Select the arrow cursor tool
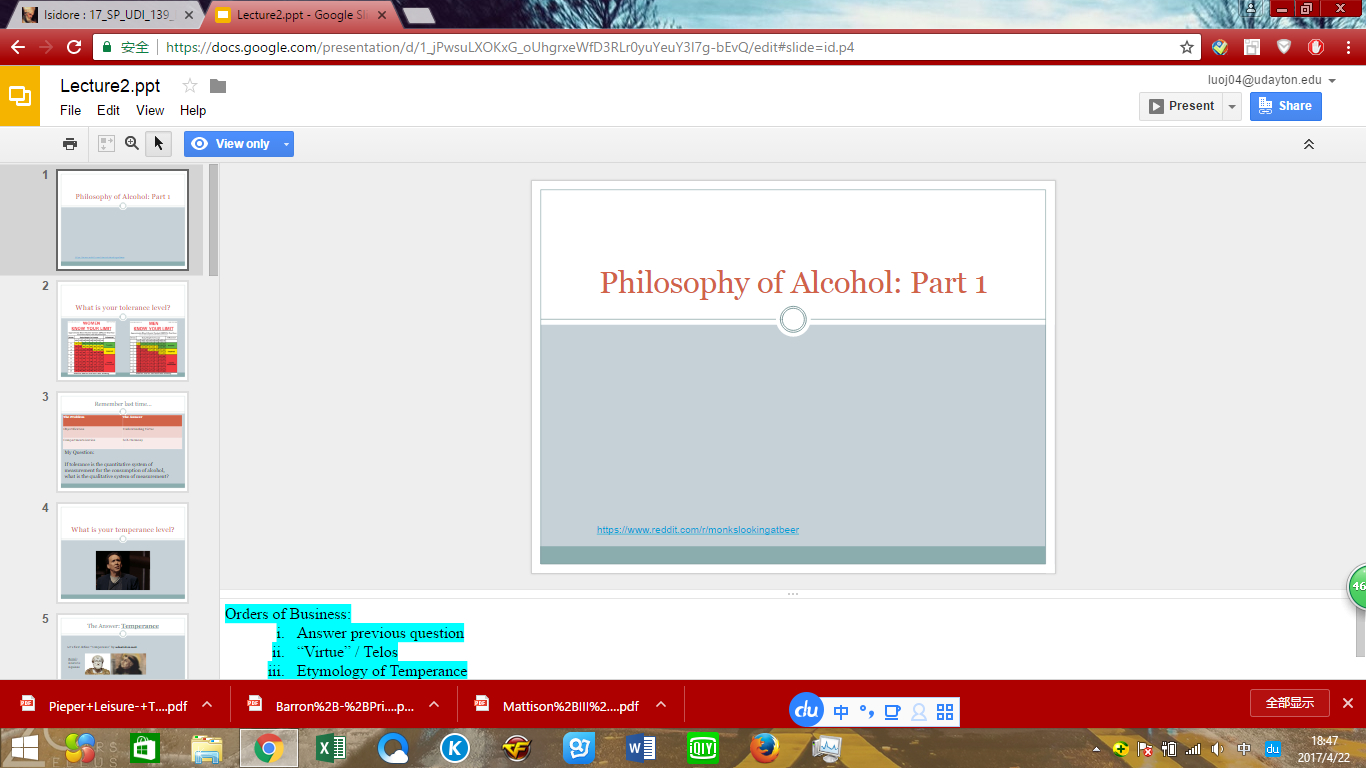The width and height of the screenshot is (1366, 768). point(158,144)
